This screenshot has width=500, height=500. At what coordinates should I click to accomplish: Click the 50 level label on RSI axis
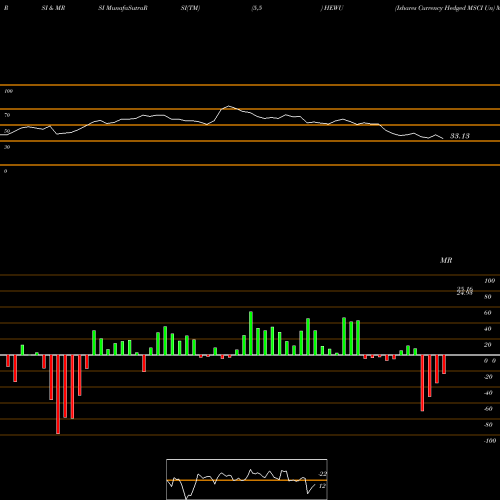[7, 131]
